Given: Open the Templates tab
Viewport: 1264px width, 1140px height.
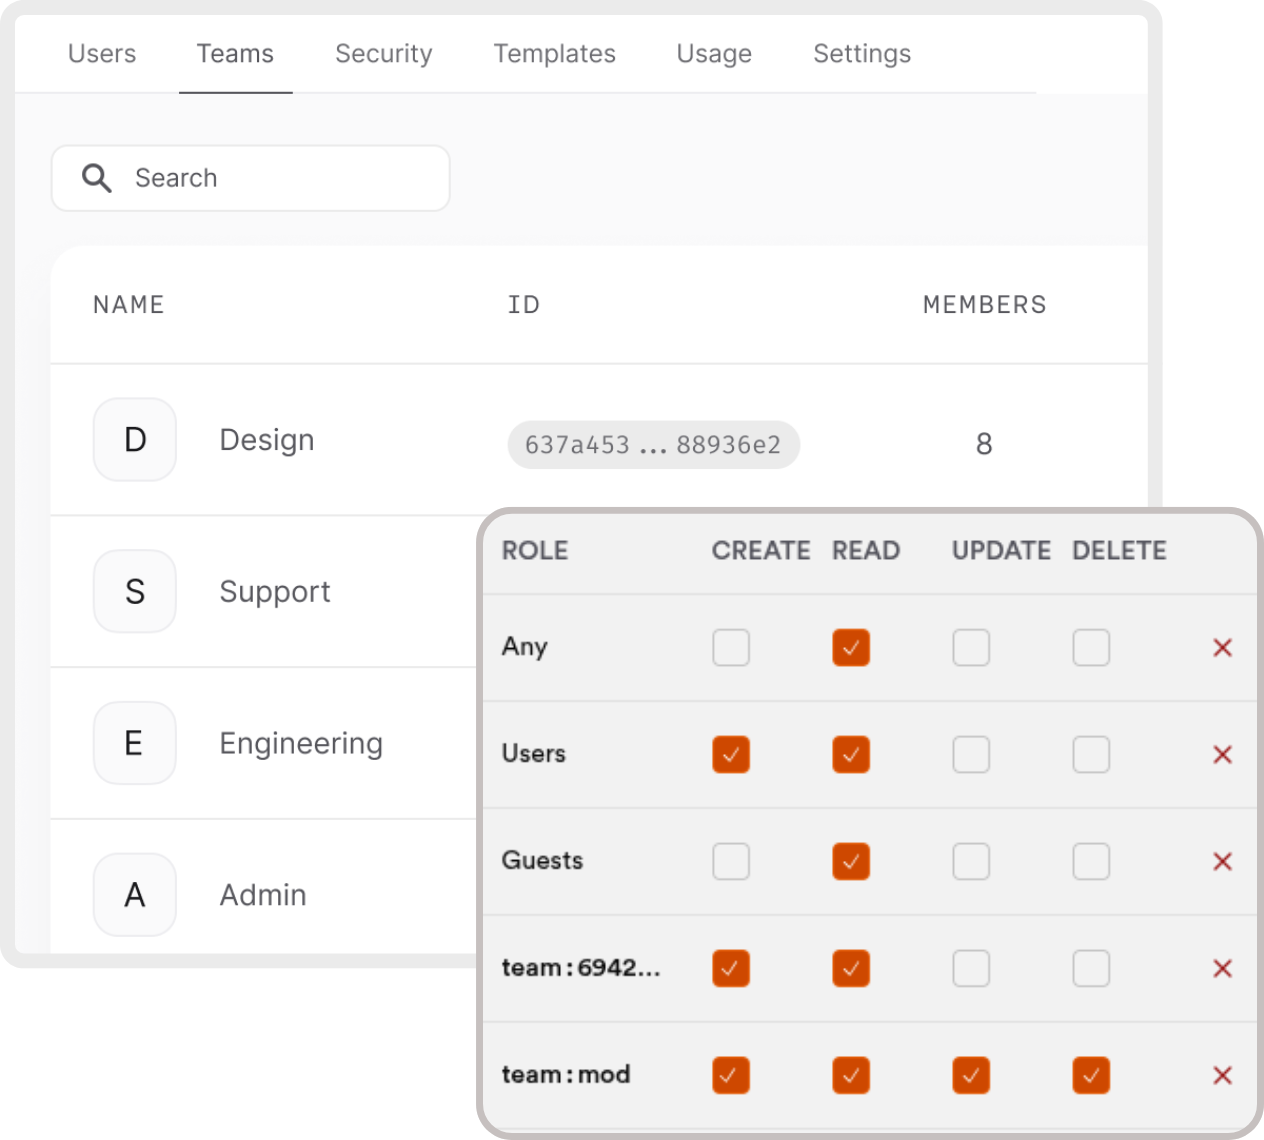Looking at the screenshot, I should (x=554, y=54).
